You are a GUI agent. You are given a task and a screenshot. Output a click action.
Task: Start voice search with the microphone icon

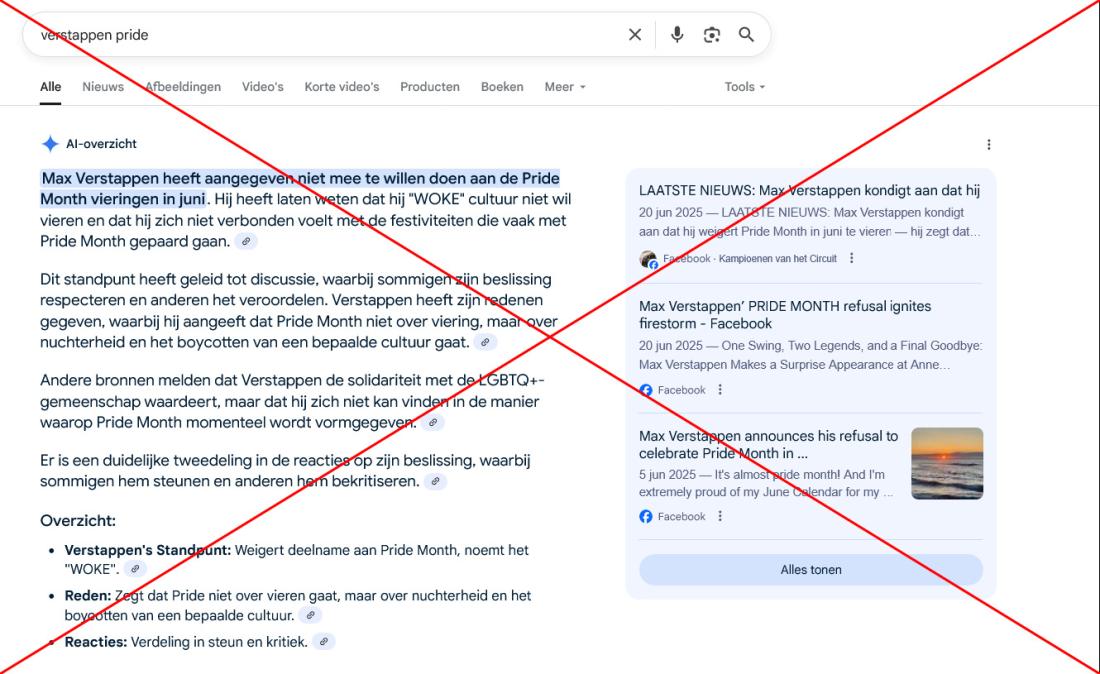click(677, 34)
